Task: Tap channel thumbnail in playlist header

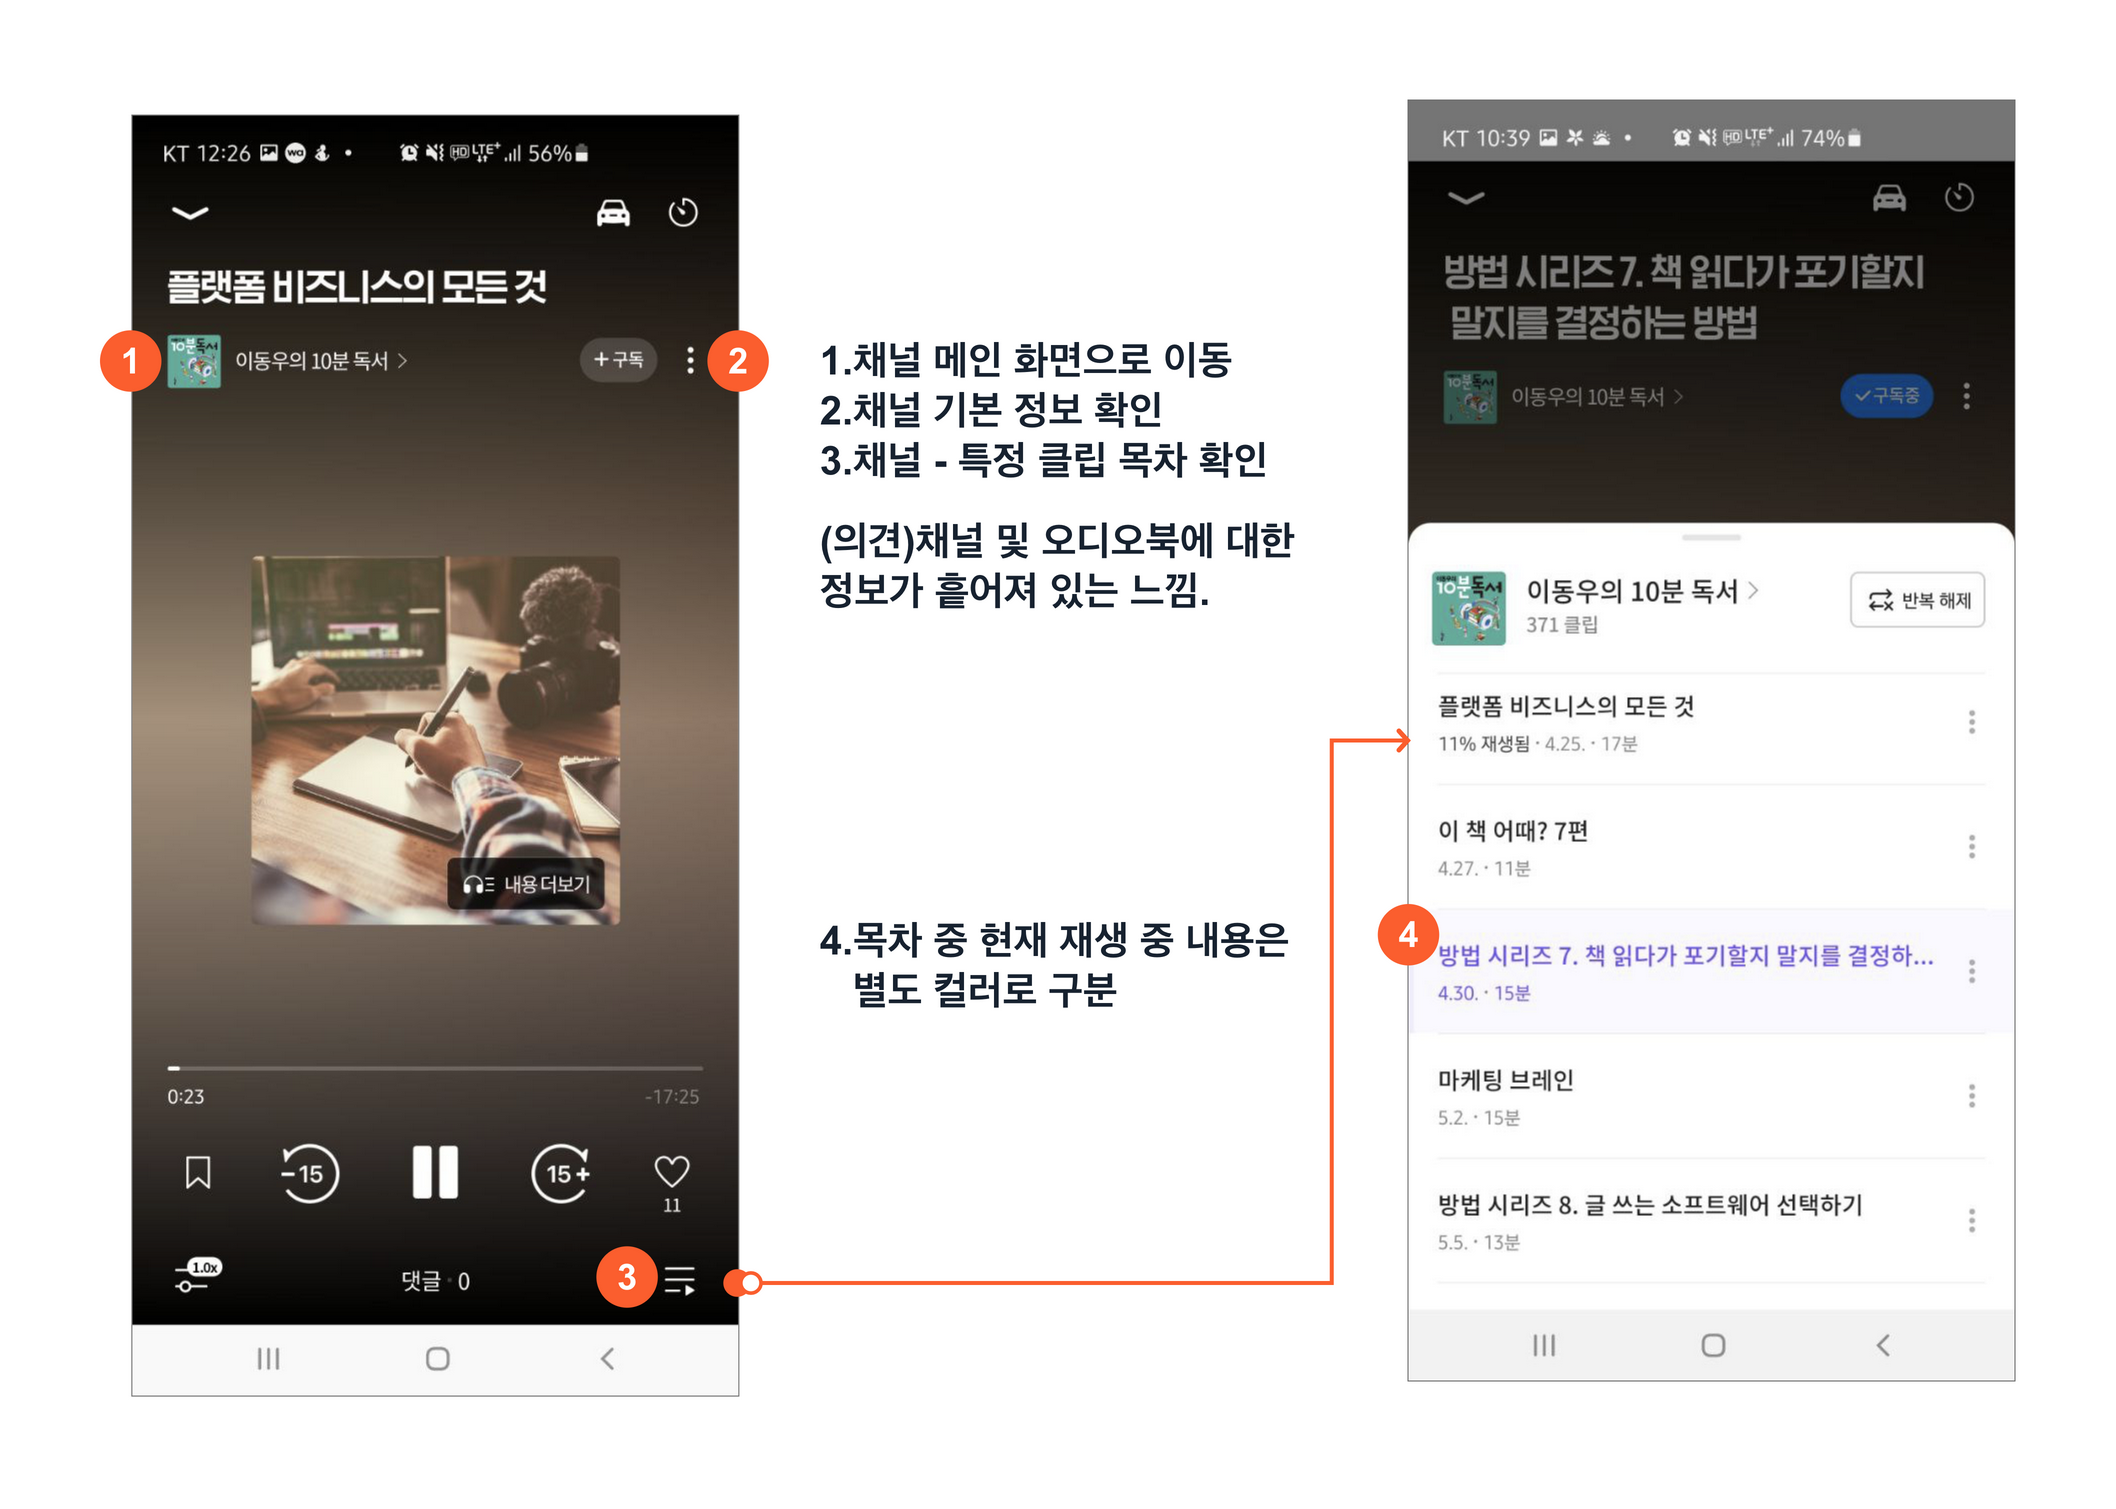Action: (1469, 608)
